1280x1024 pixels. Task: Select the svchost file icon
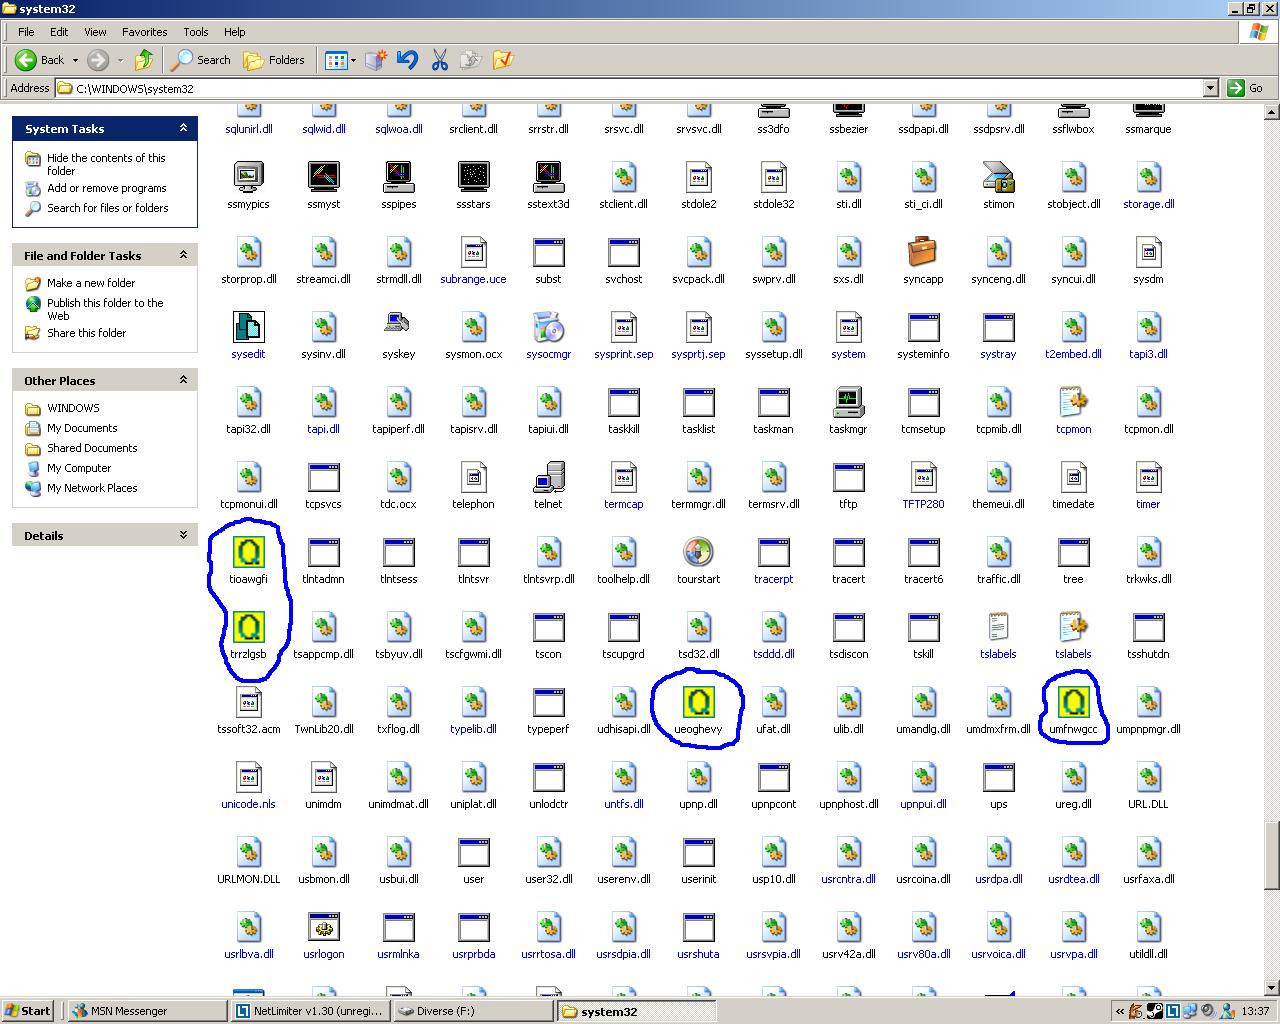[x=623, y=252]
